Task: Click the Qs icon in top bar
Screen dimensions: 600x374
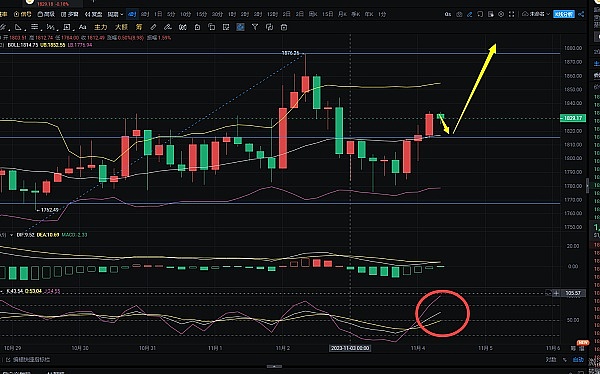Action: [448, 15]
